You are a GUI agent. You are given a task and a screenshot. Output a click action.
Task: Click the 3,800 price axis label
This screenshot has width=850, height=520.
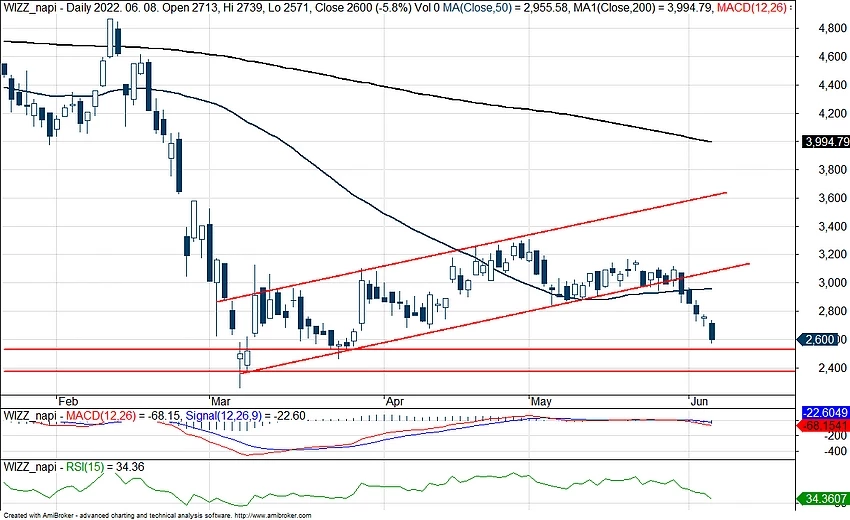pos(832,170)
